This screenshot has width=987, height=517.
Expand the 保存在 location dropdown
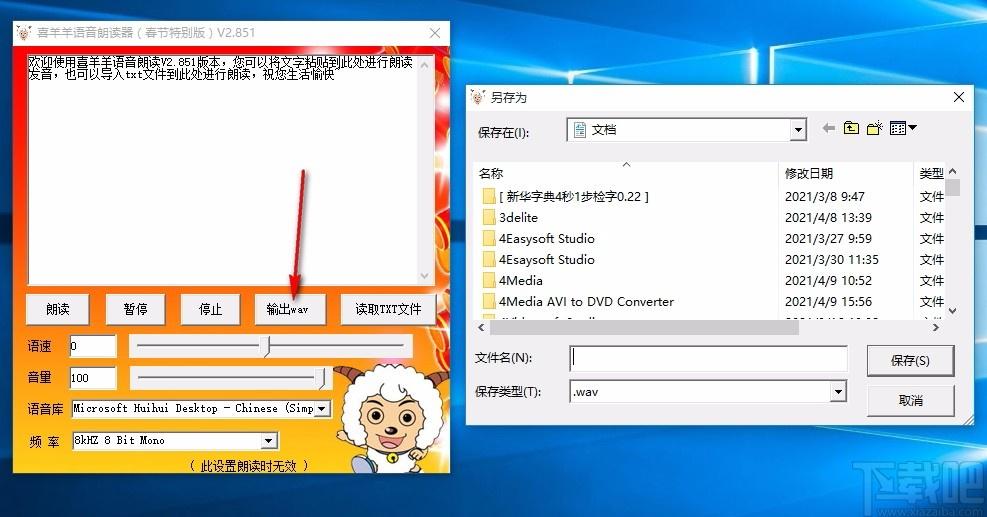(798, 130)
